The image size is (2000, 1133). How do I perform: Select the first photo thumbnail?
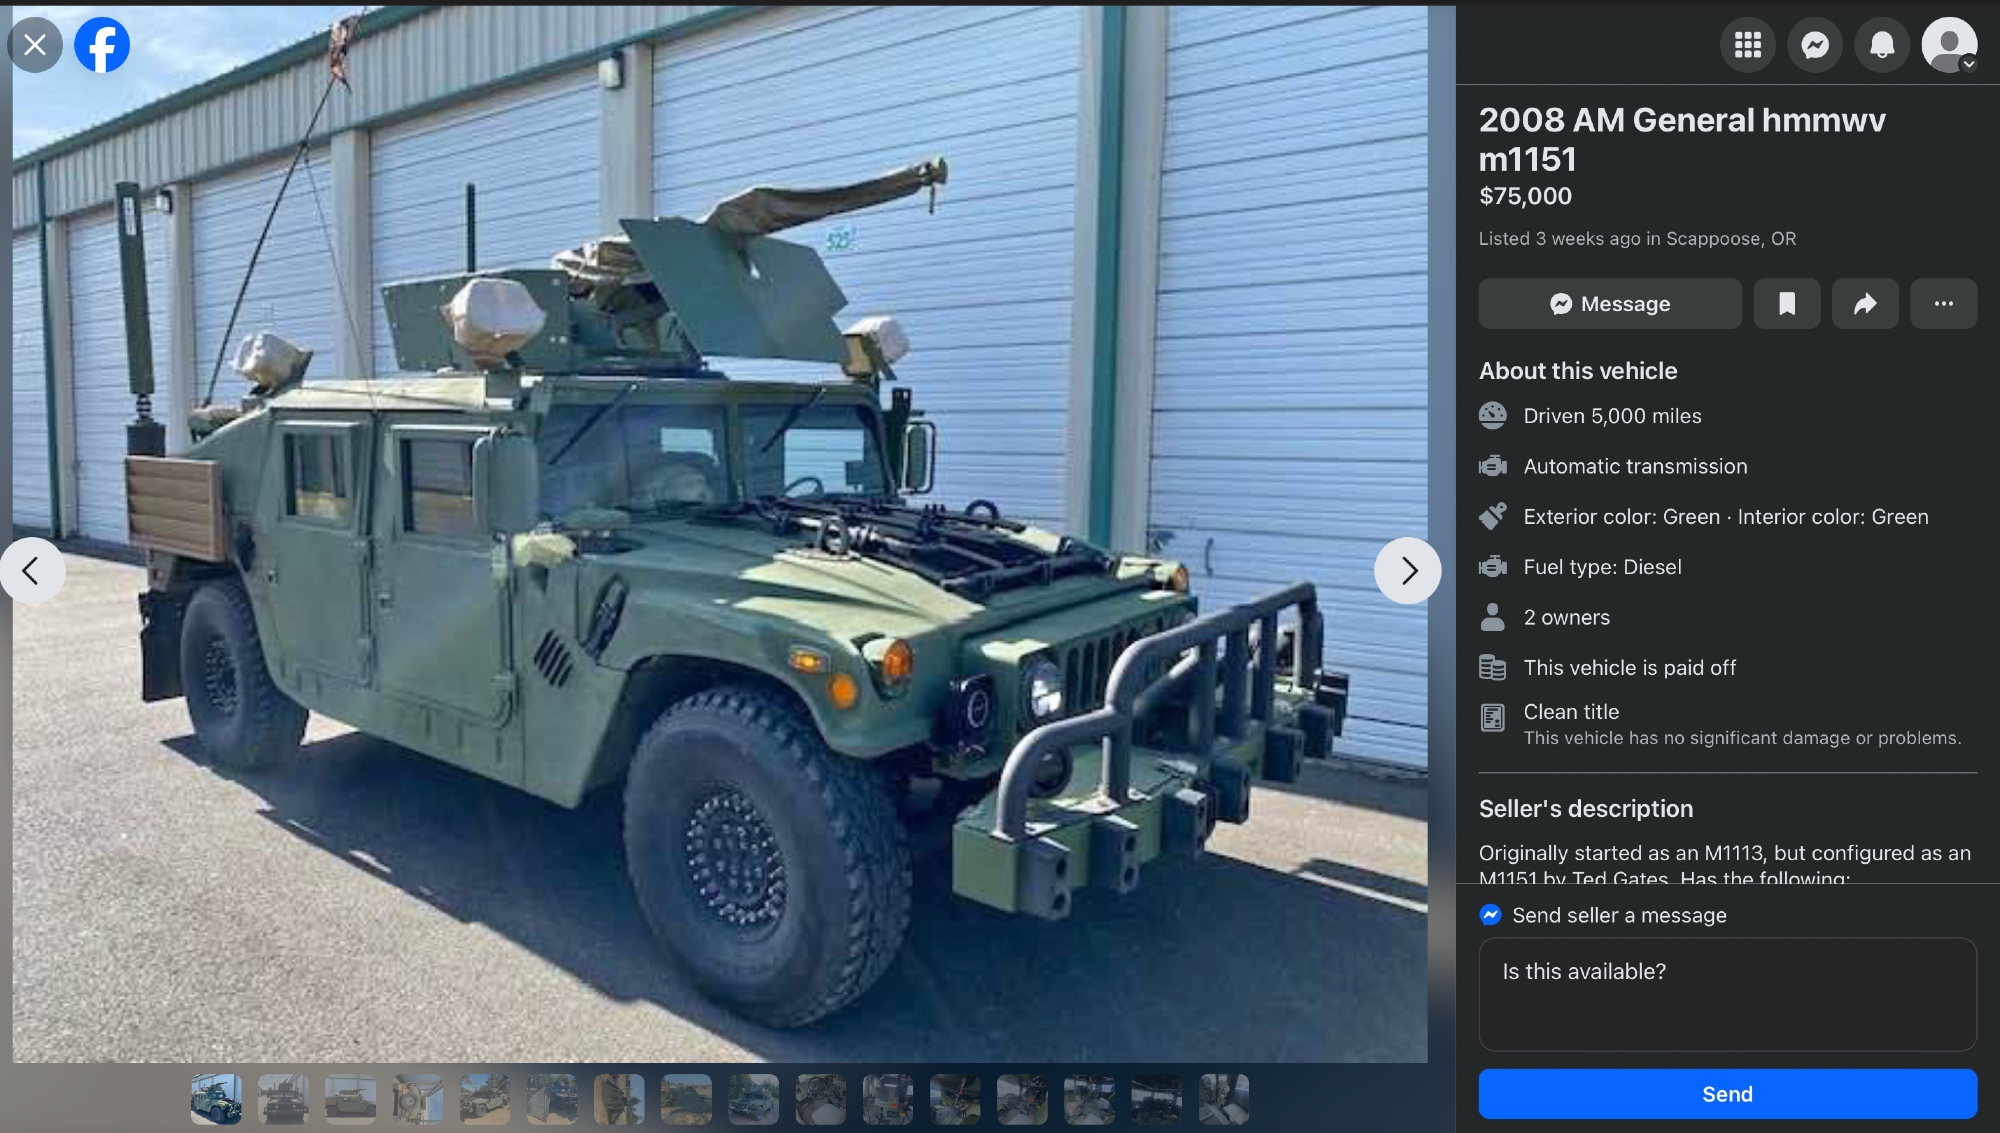pyautogui.click(x=216, y=1099)
